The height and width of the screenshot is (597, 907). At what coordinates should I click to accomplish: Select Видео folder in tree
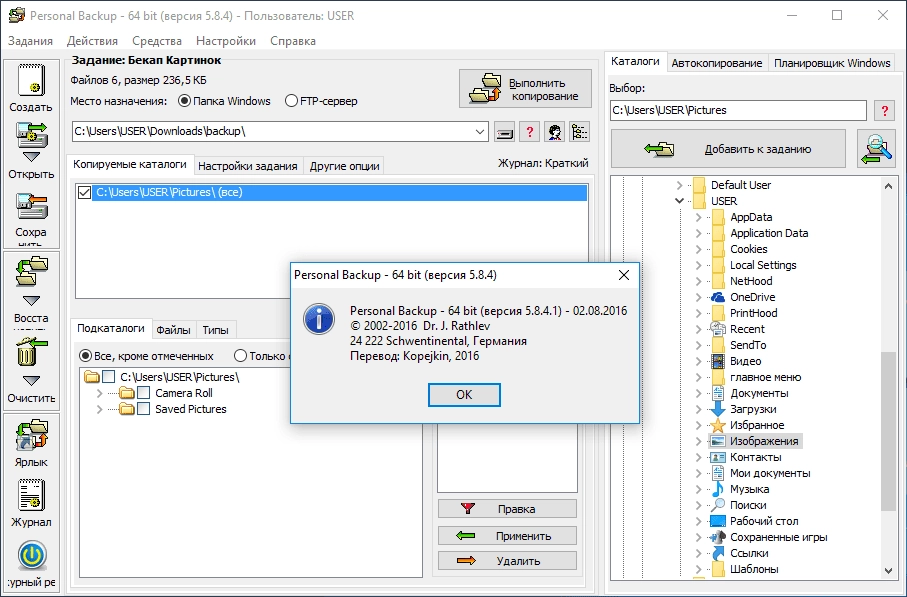[745, 361]
